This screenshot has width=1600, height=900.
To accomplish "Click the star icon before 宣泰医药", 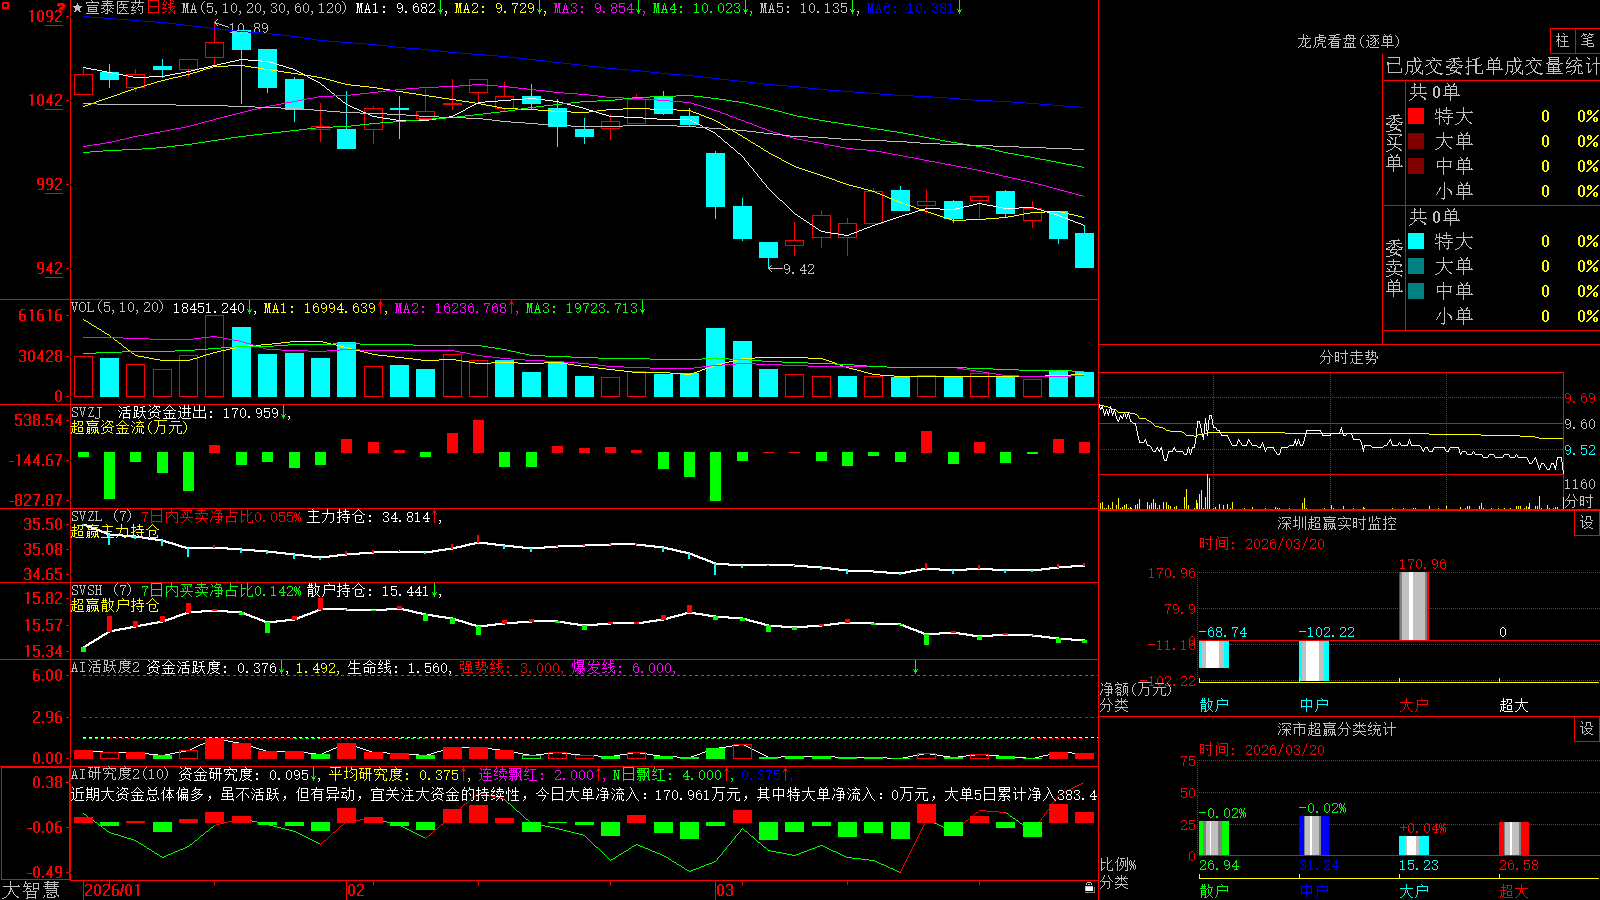I will click(x=77, y=8).
